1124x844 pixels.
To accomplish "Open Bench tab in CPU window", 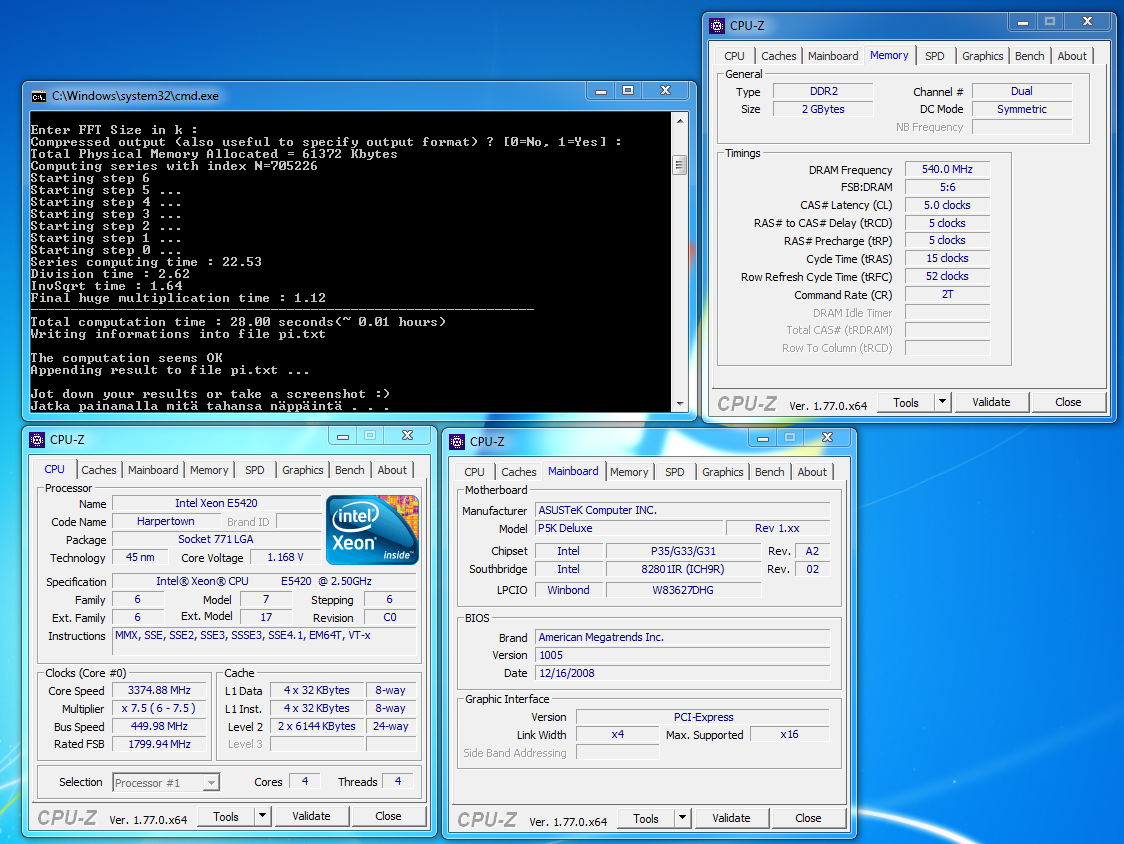I will (x=350, y=470).
